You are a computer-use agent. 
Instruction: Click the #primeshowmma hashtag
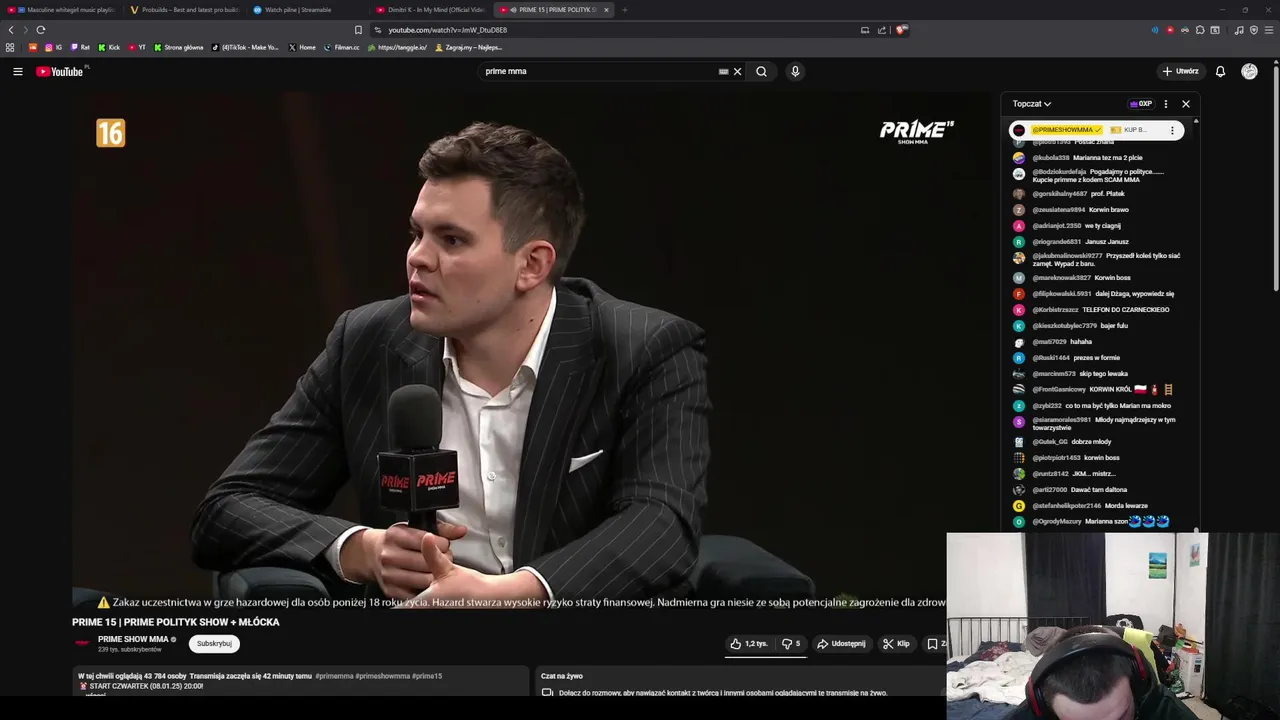382,676
